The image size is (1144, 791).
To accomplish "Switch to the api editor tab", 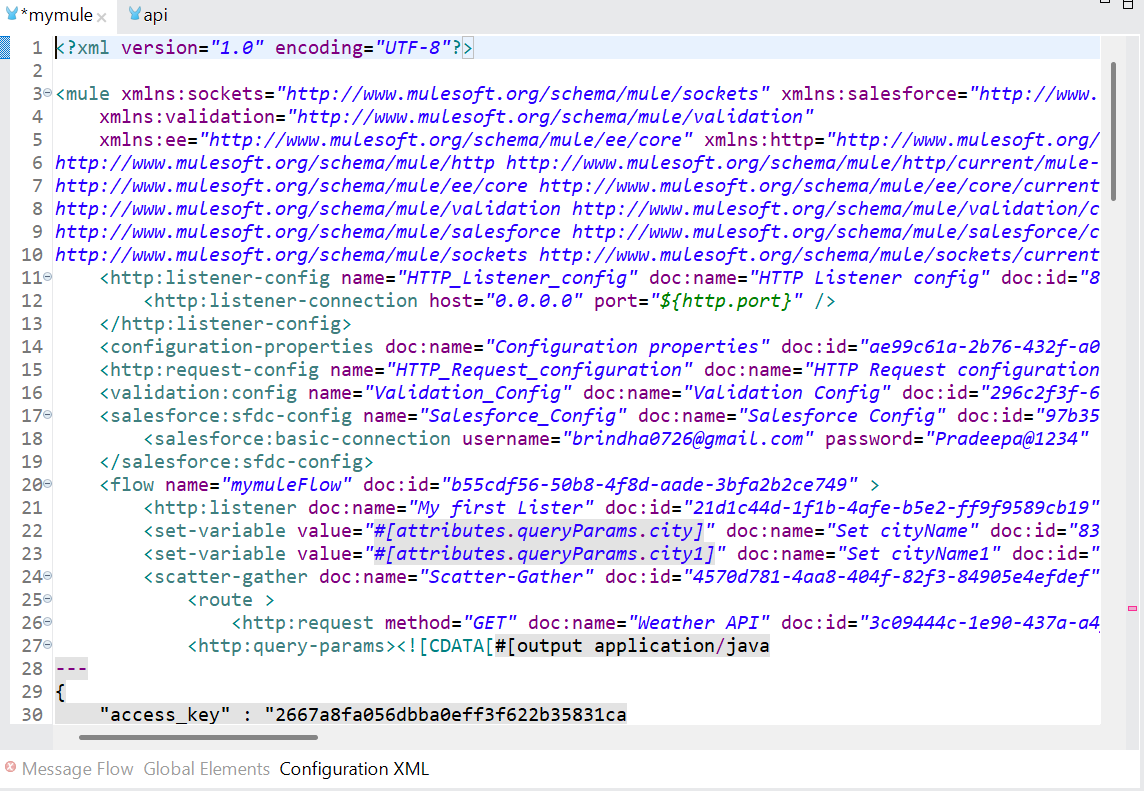I will (x=154, y=16).
